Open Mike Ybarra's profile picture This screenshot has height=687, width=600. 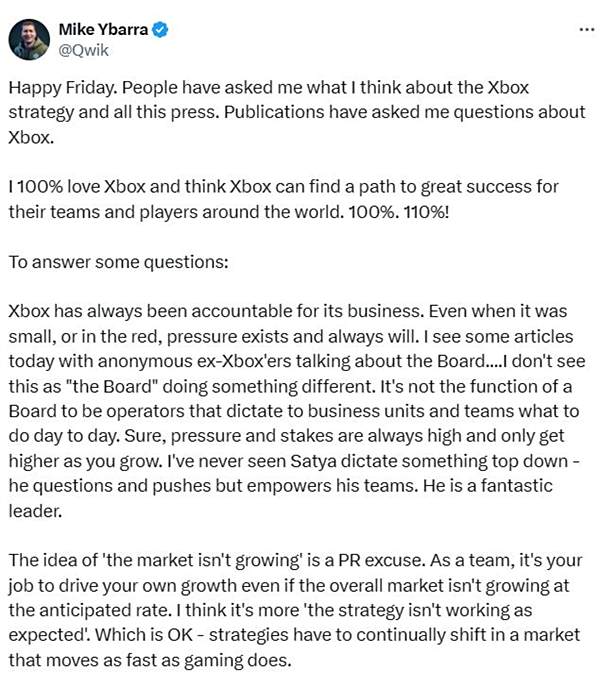29,39
